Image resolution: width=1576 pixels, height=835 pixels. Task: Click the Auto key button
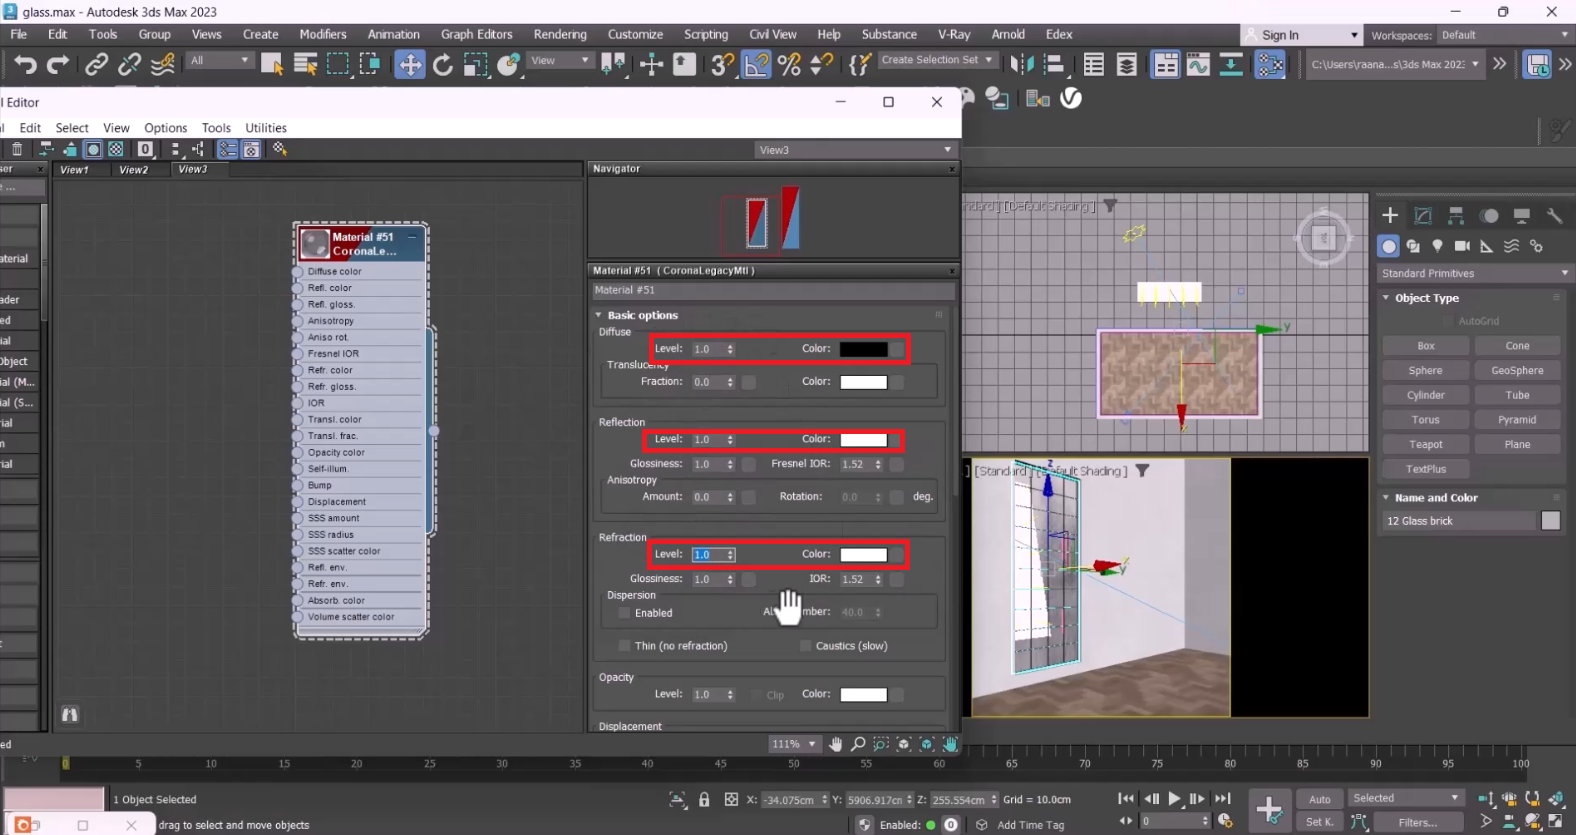[1319, 799]
